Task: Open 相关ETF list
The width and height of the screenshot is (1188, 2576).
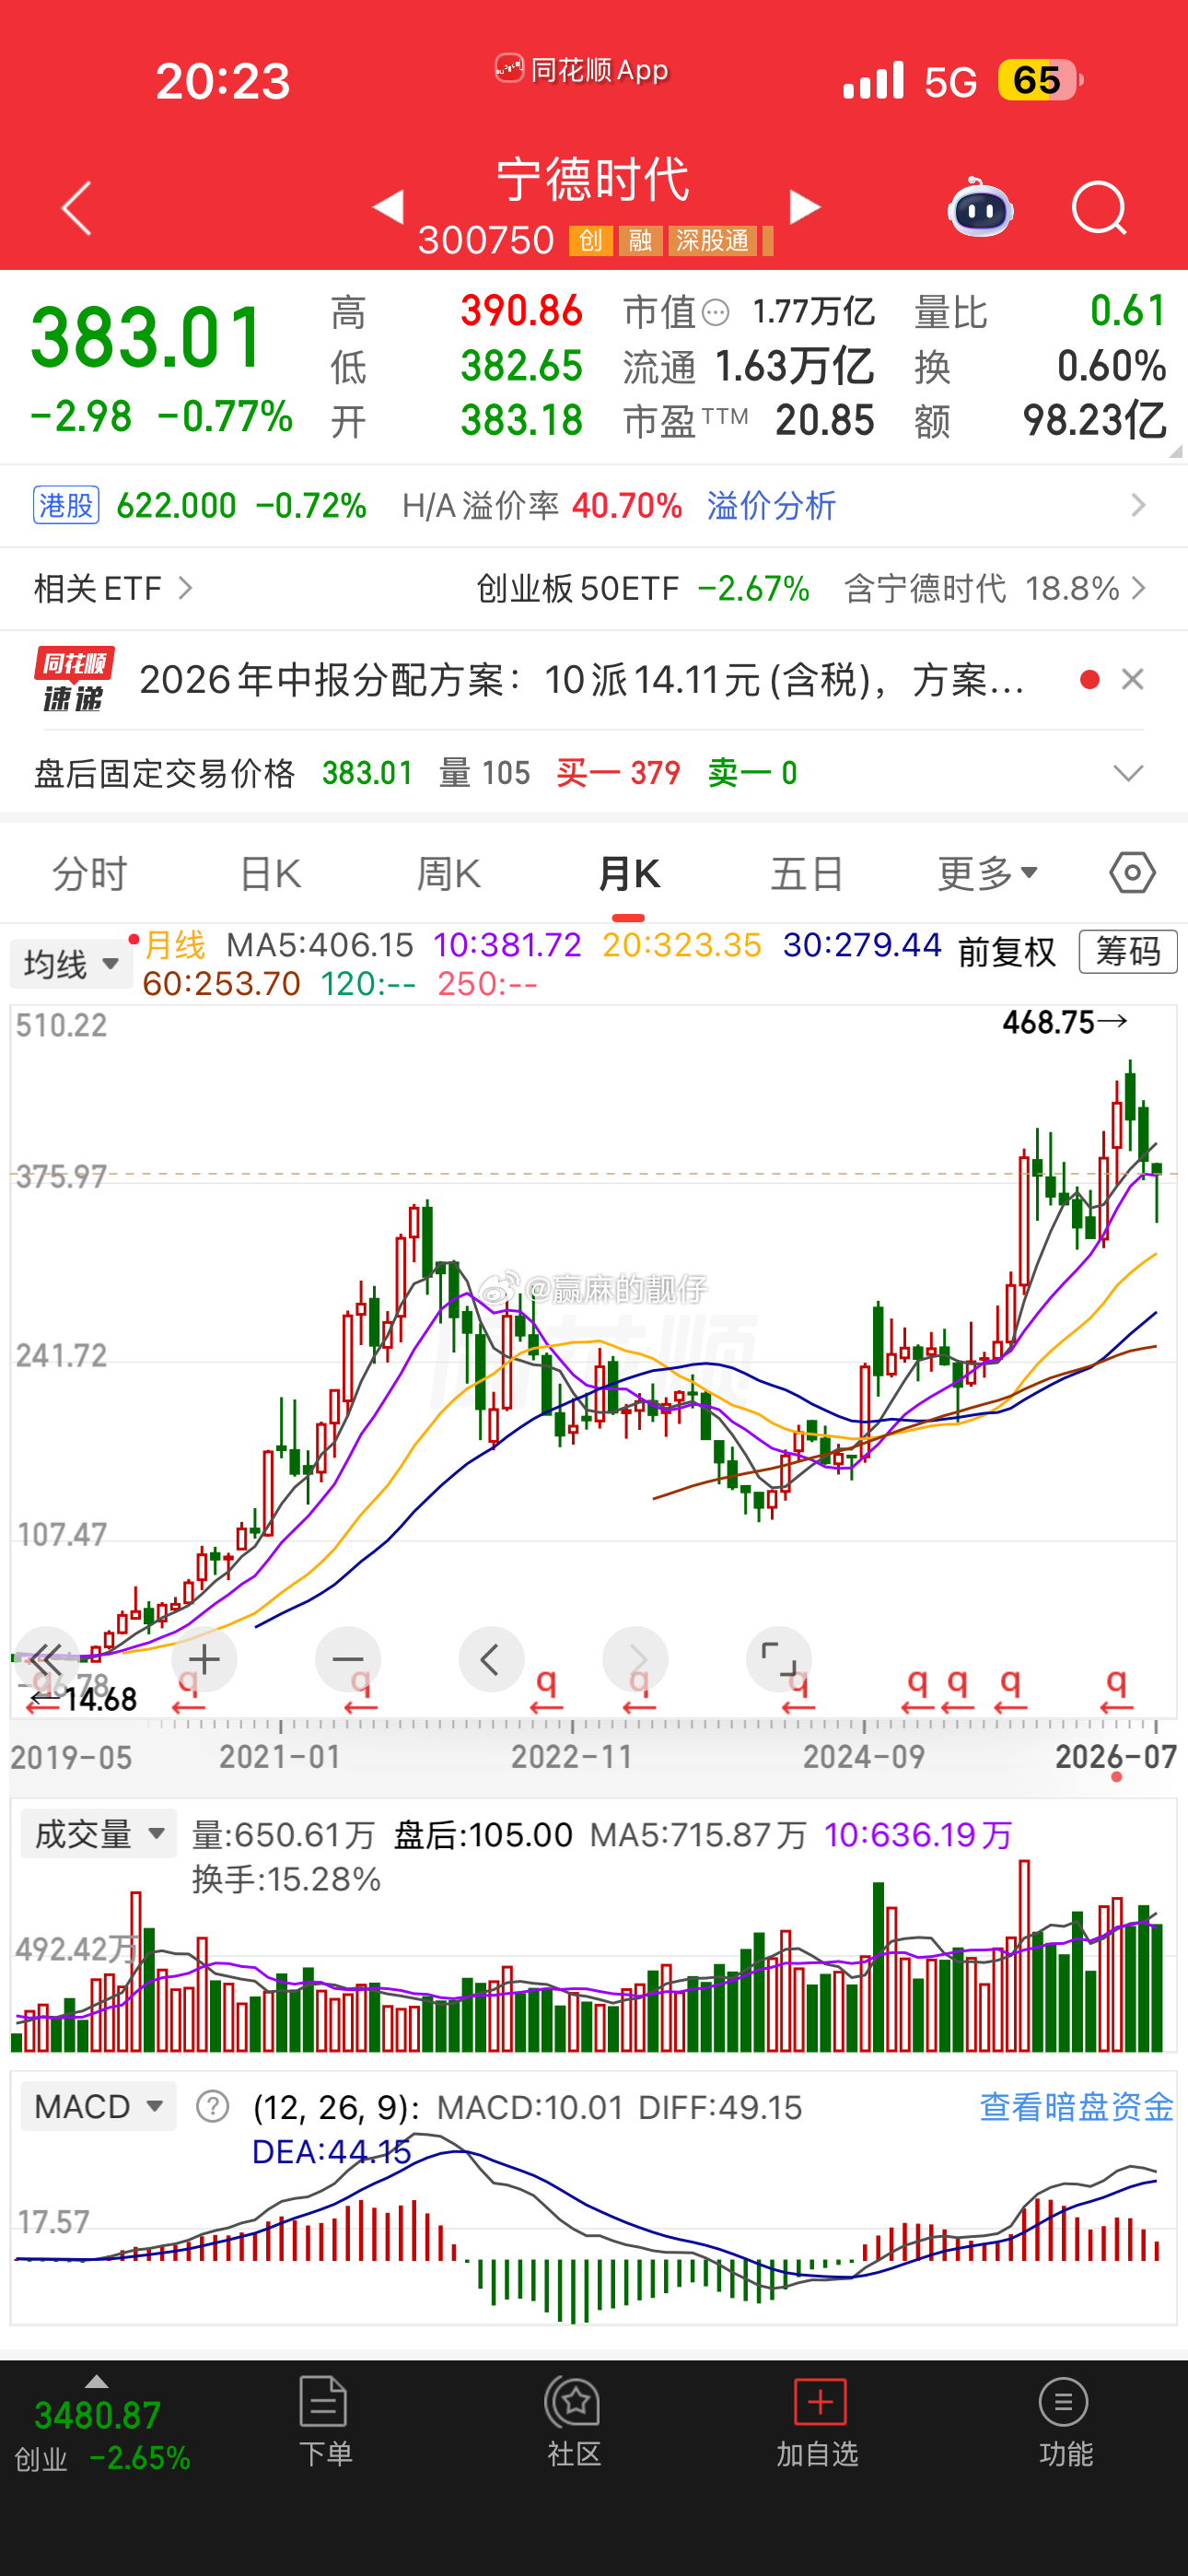Action: point(112,588)
